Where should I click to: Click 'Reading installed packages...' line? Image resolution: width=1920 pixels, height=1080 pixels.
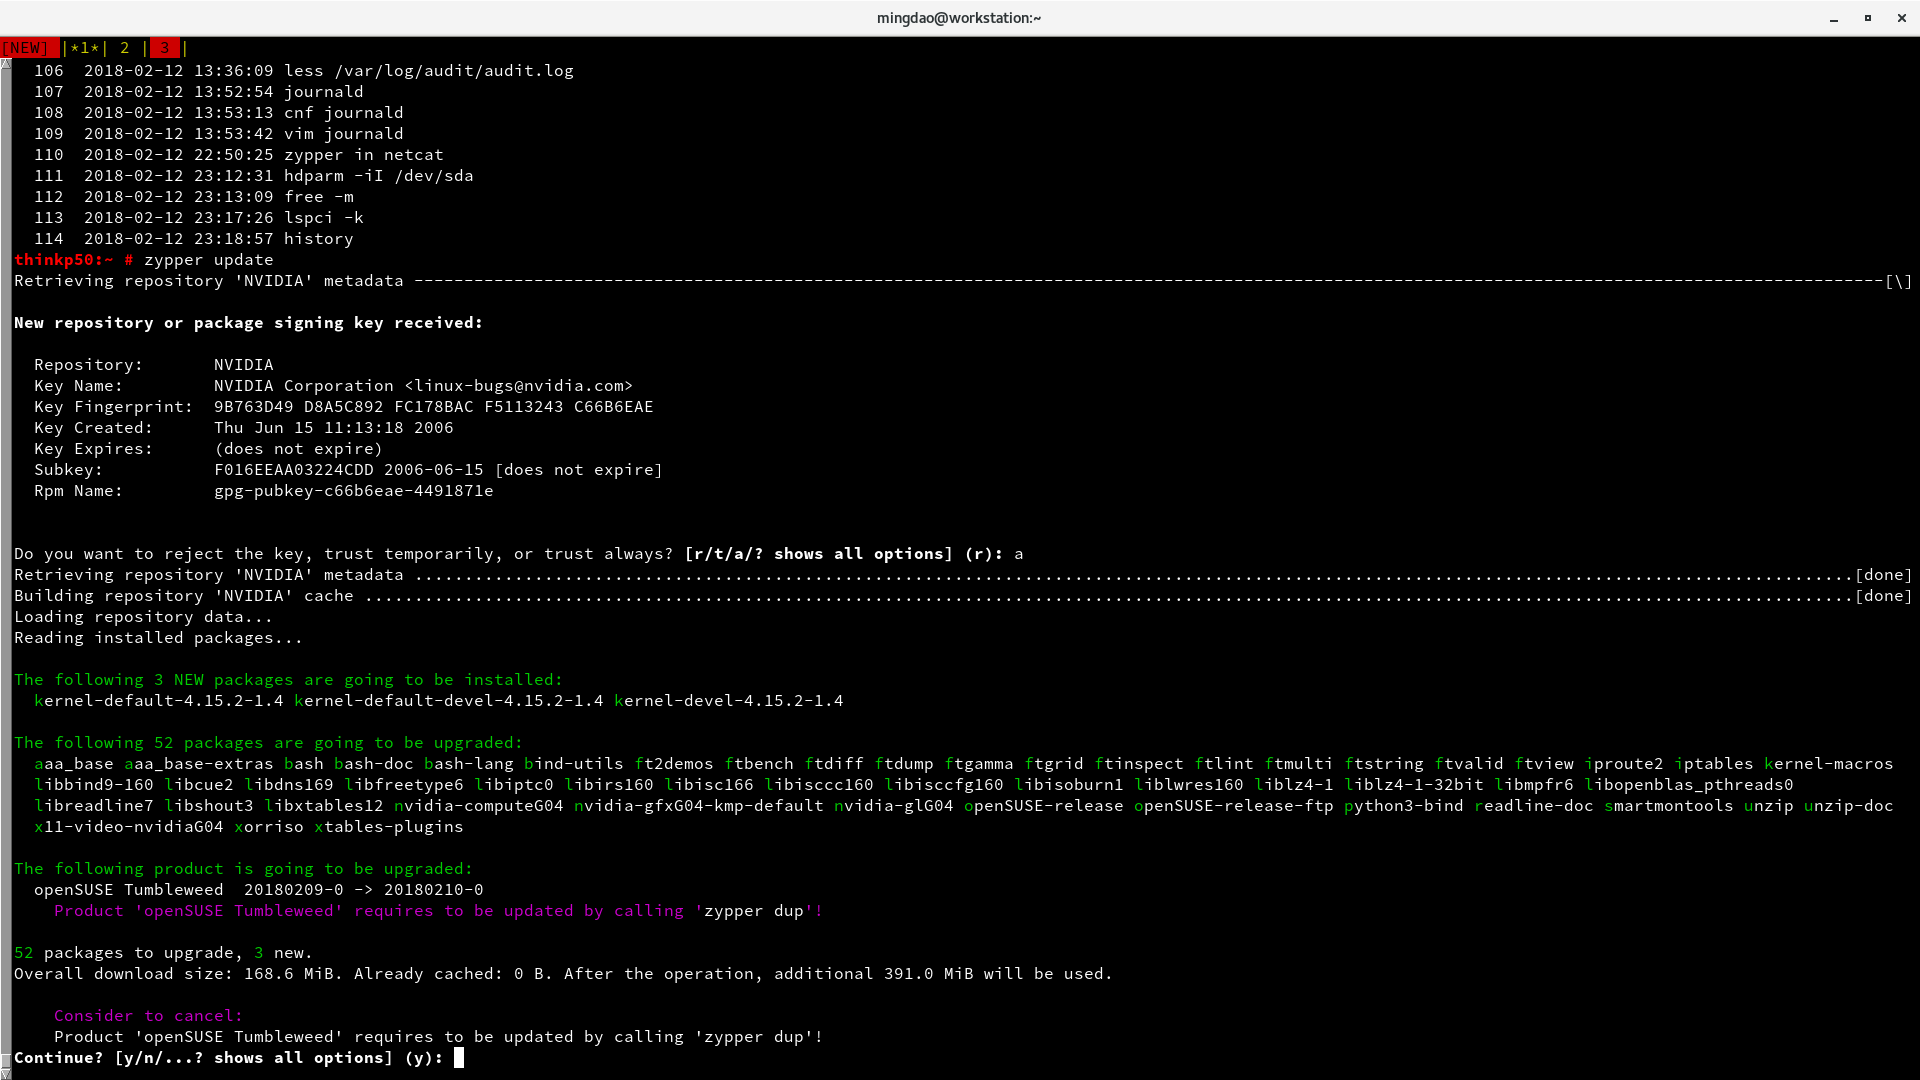159,638
